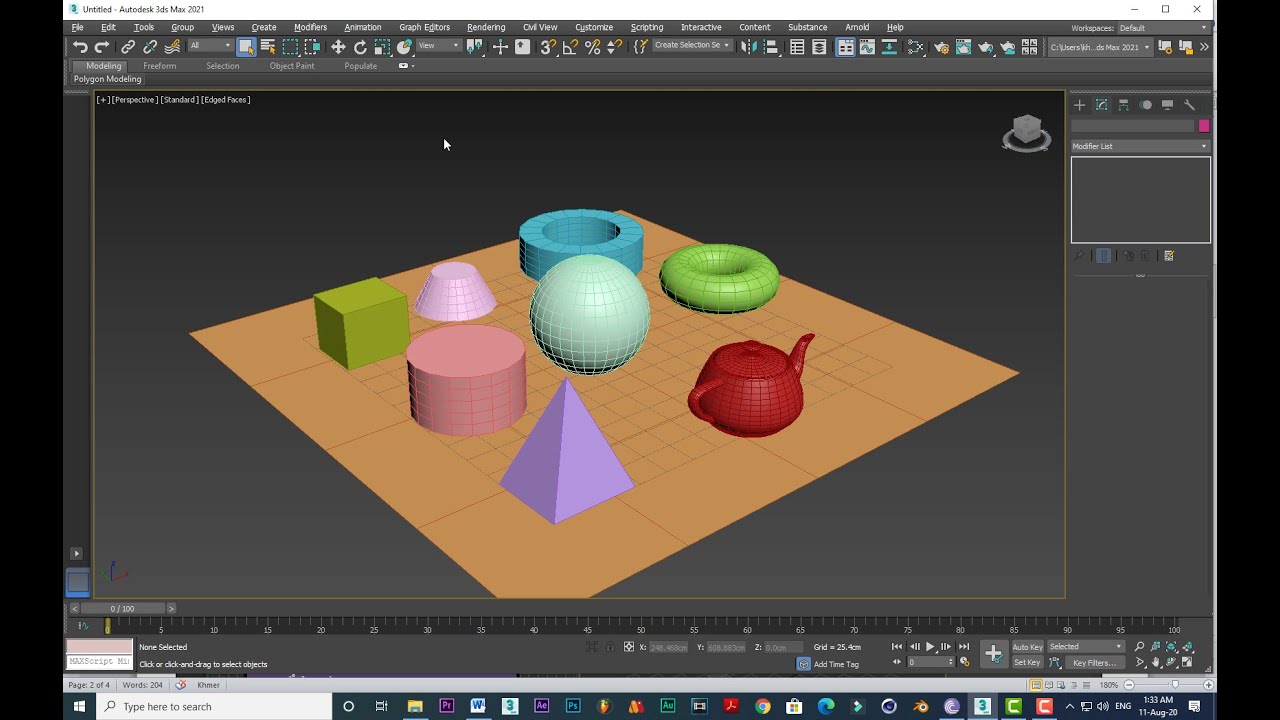Viewport: 1280px width, 720px height.
Task: Open the Select by Name list
Action: pos(268,47)
